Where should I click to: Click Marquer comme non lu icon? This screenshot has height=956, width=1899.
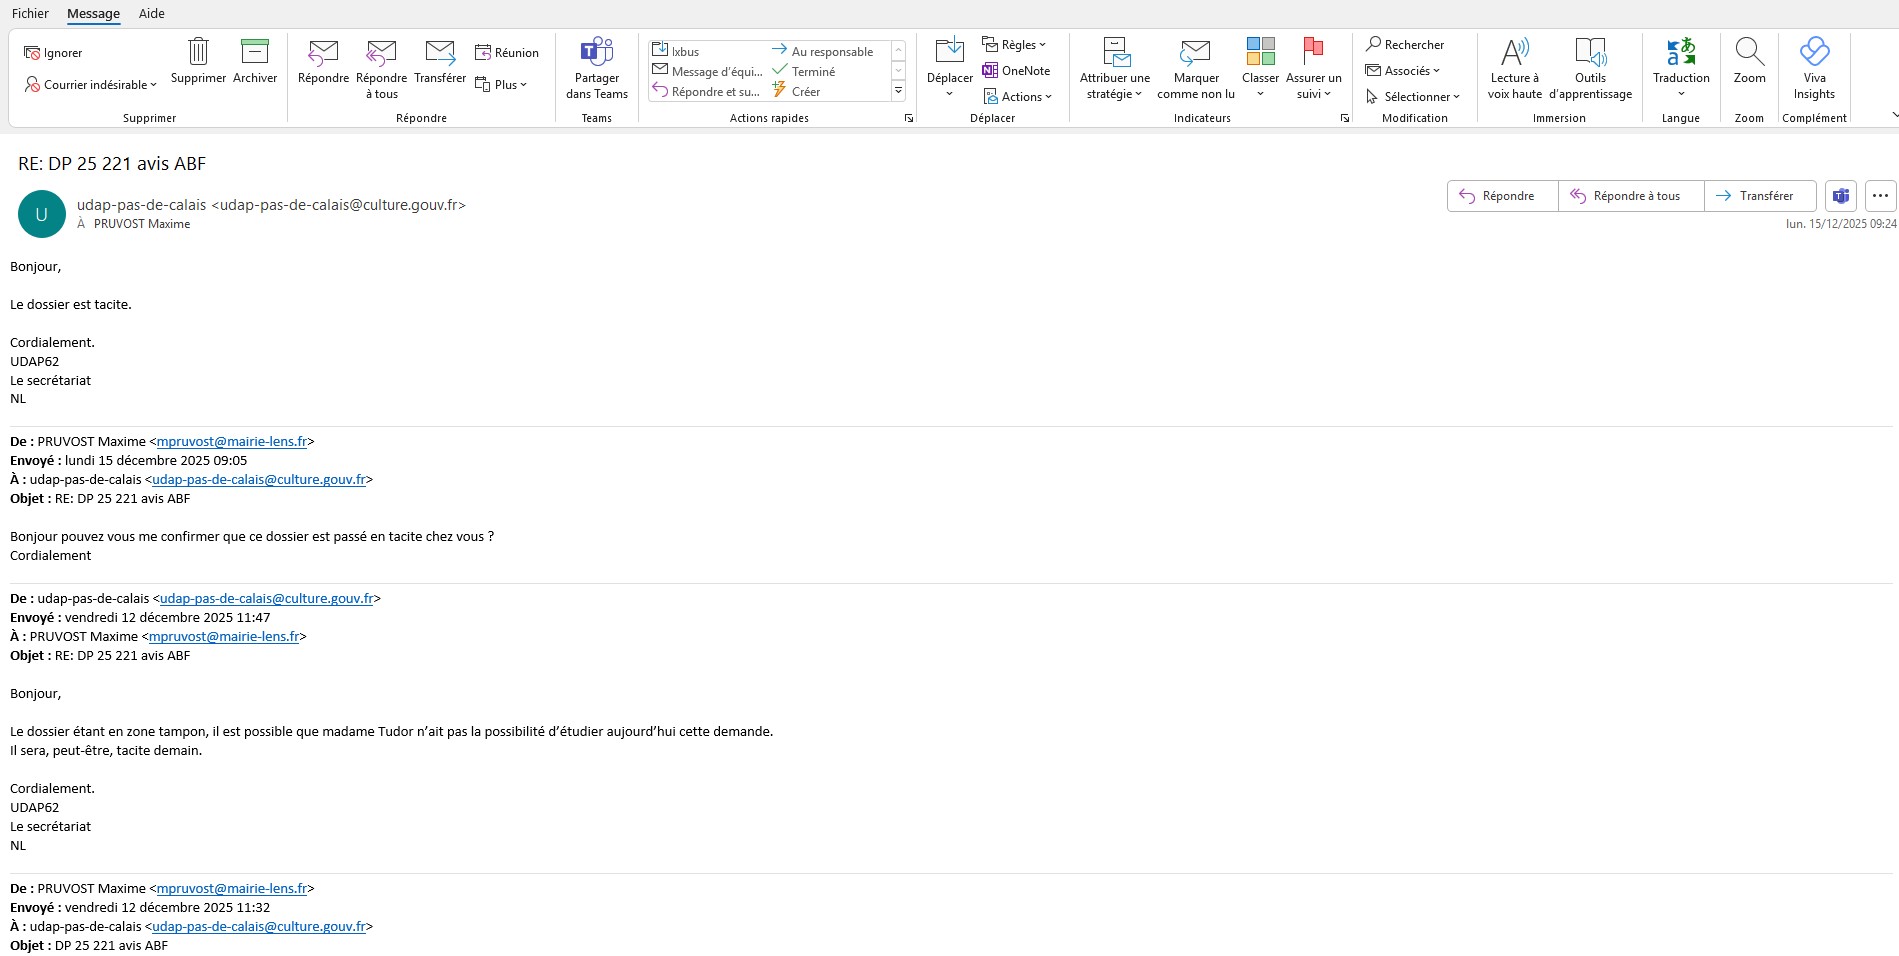1195,52
